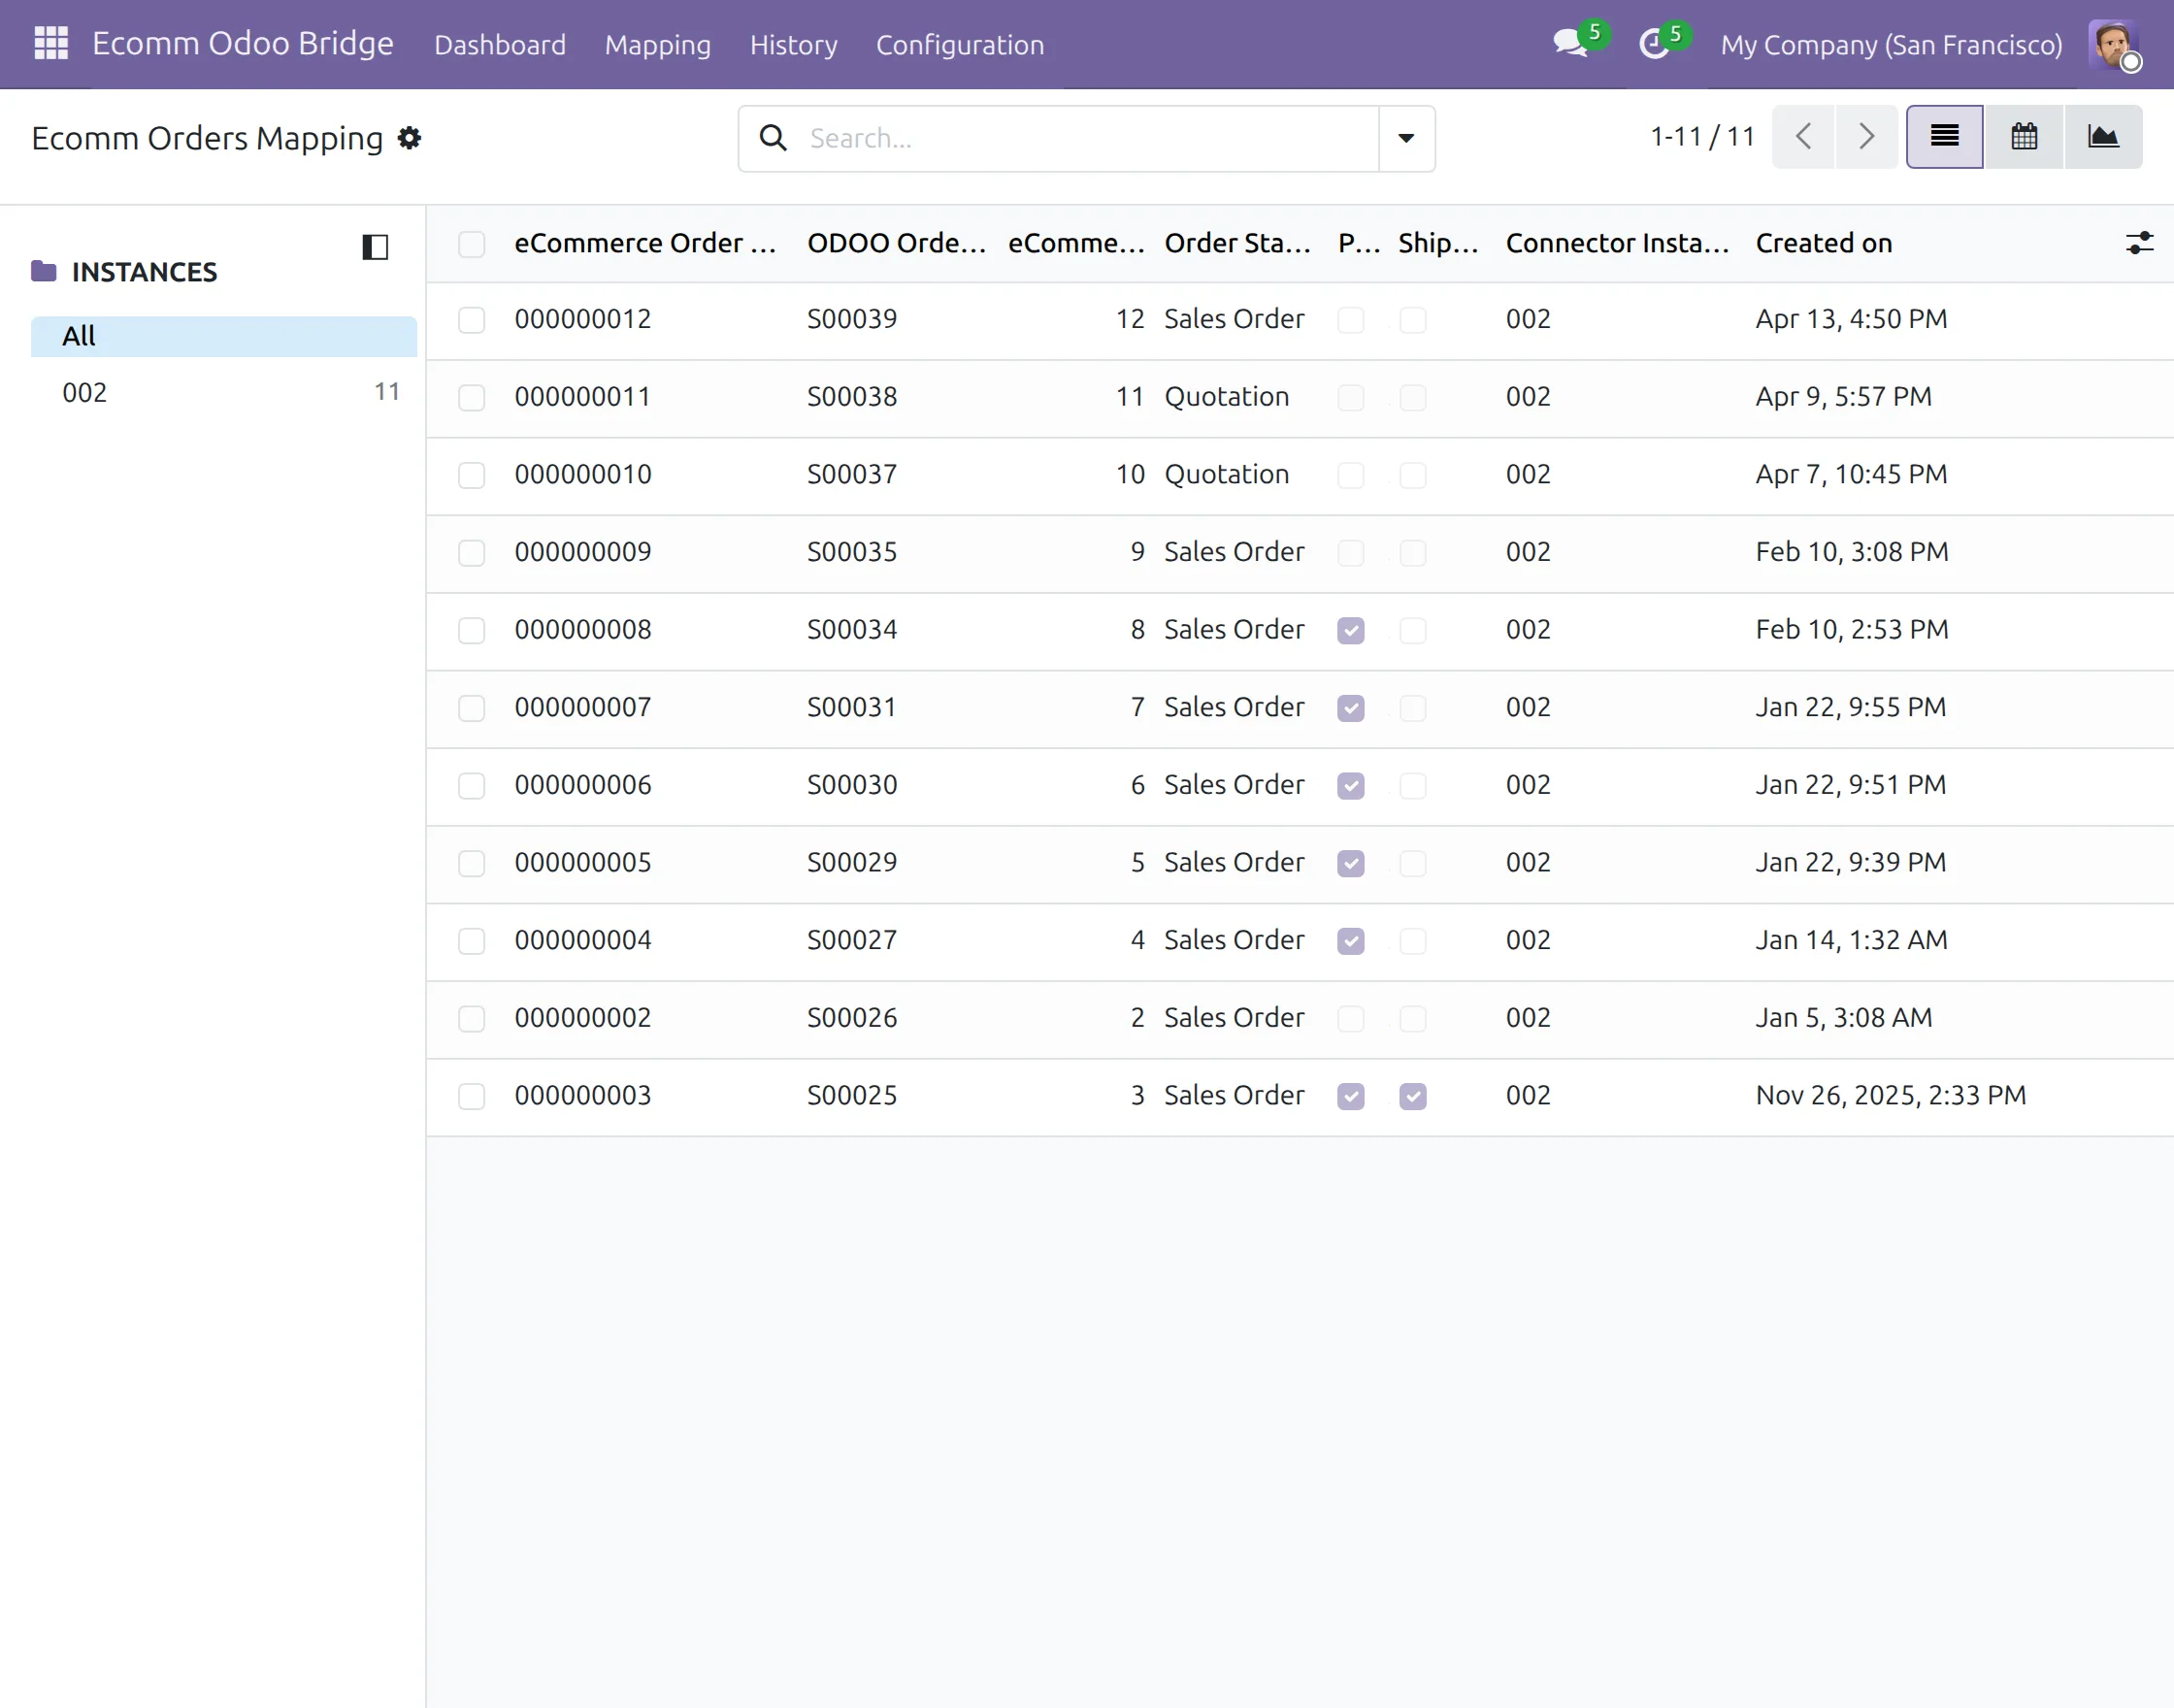Click the S00026 order cell
2174x1708 pixels.
(852, 1018)
